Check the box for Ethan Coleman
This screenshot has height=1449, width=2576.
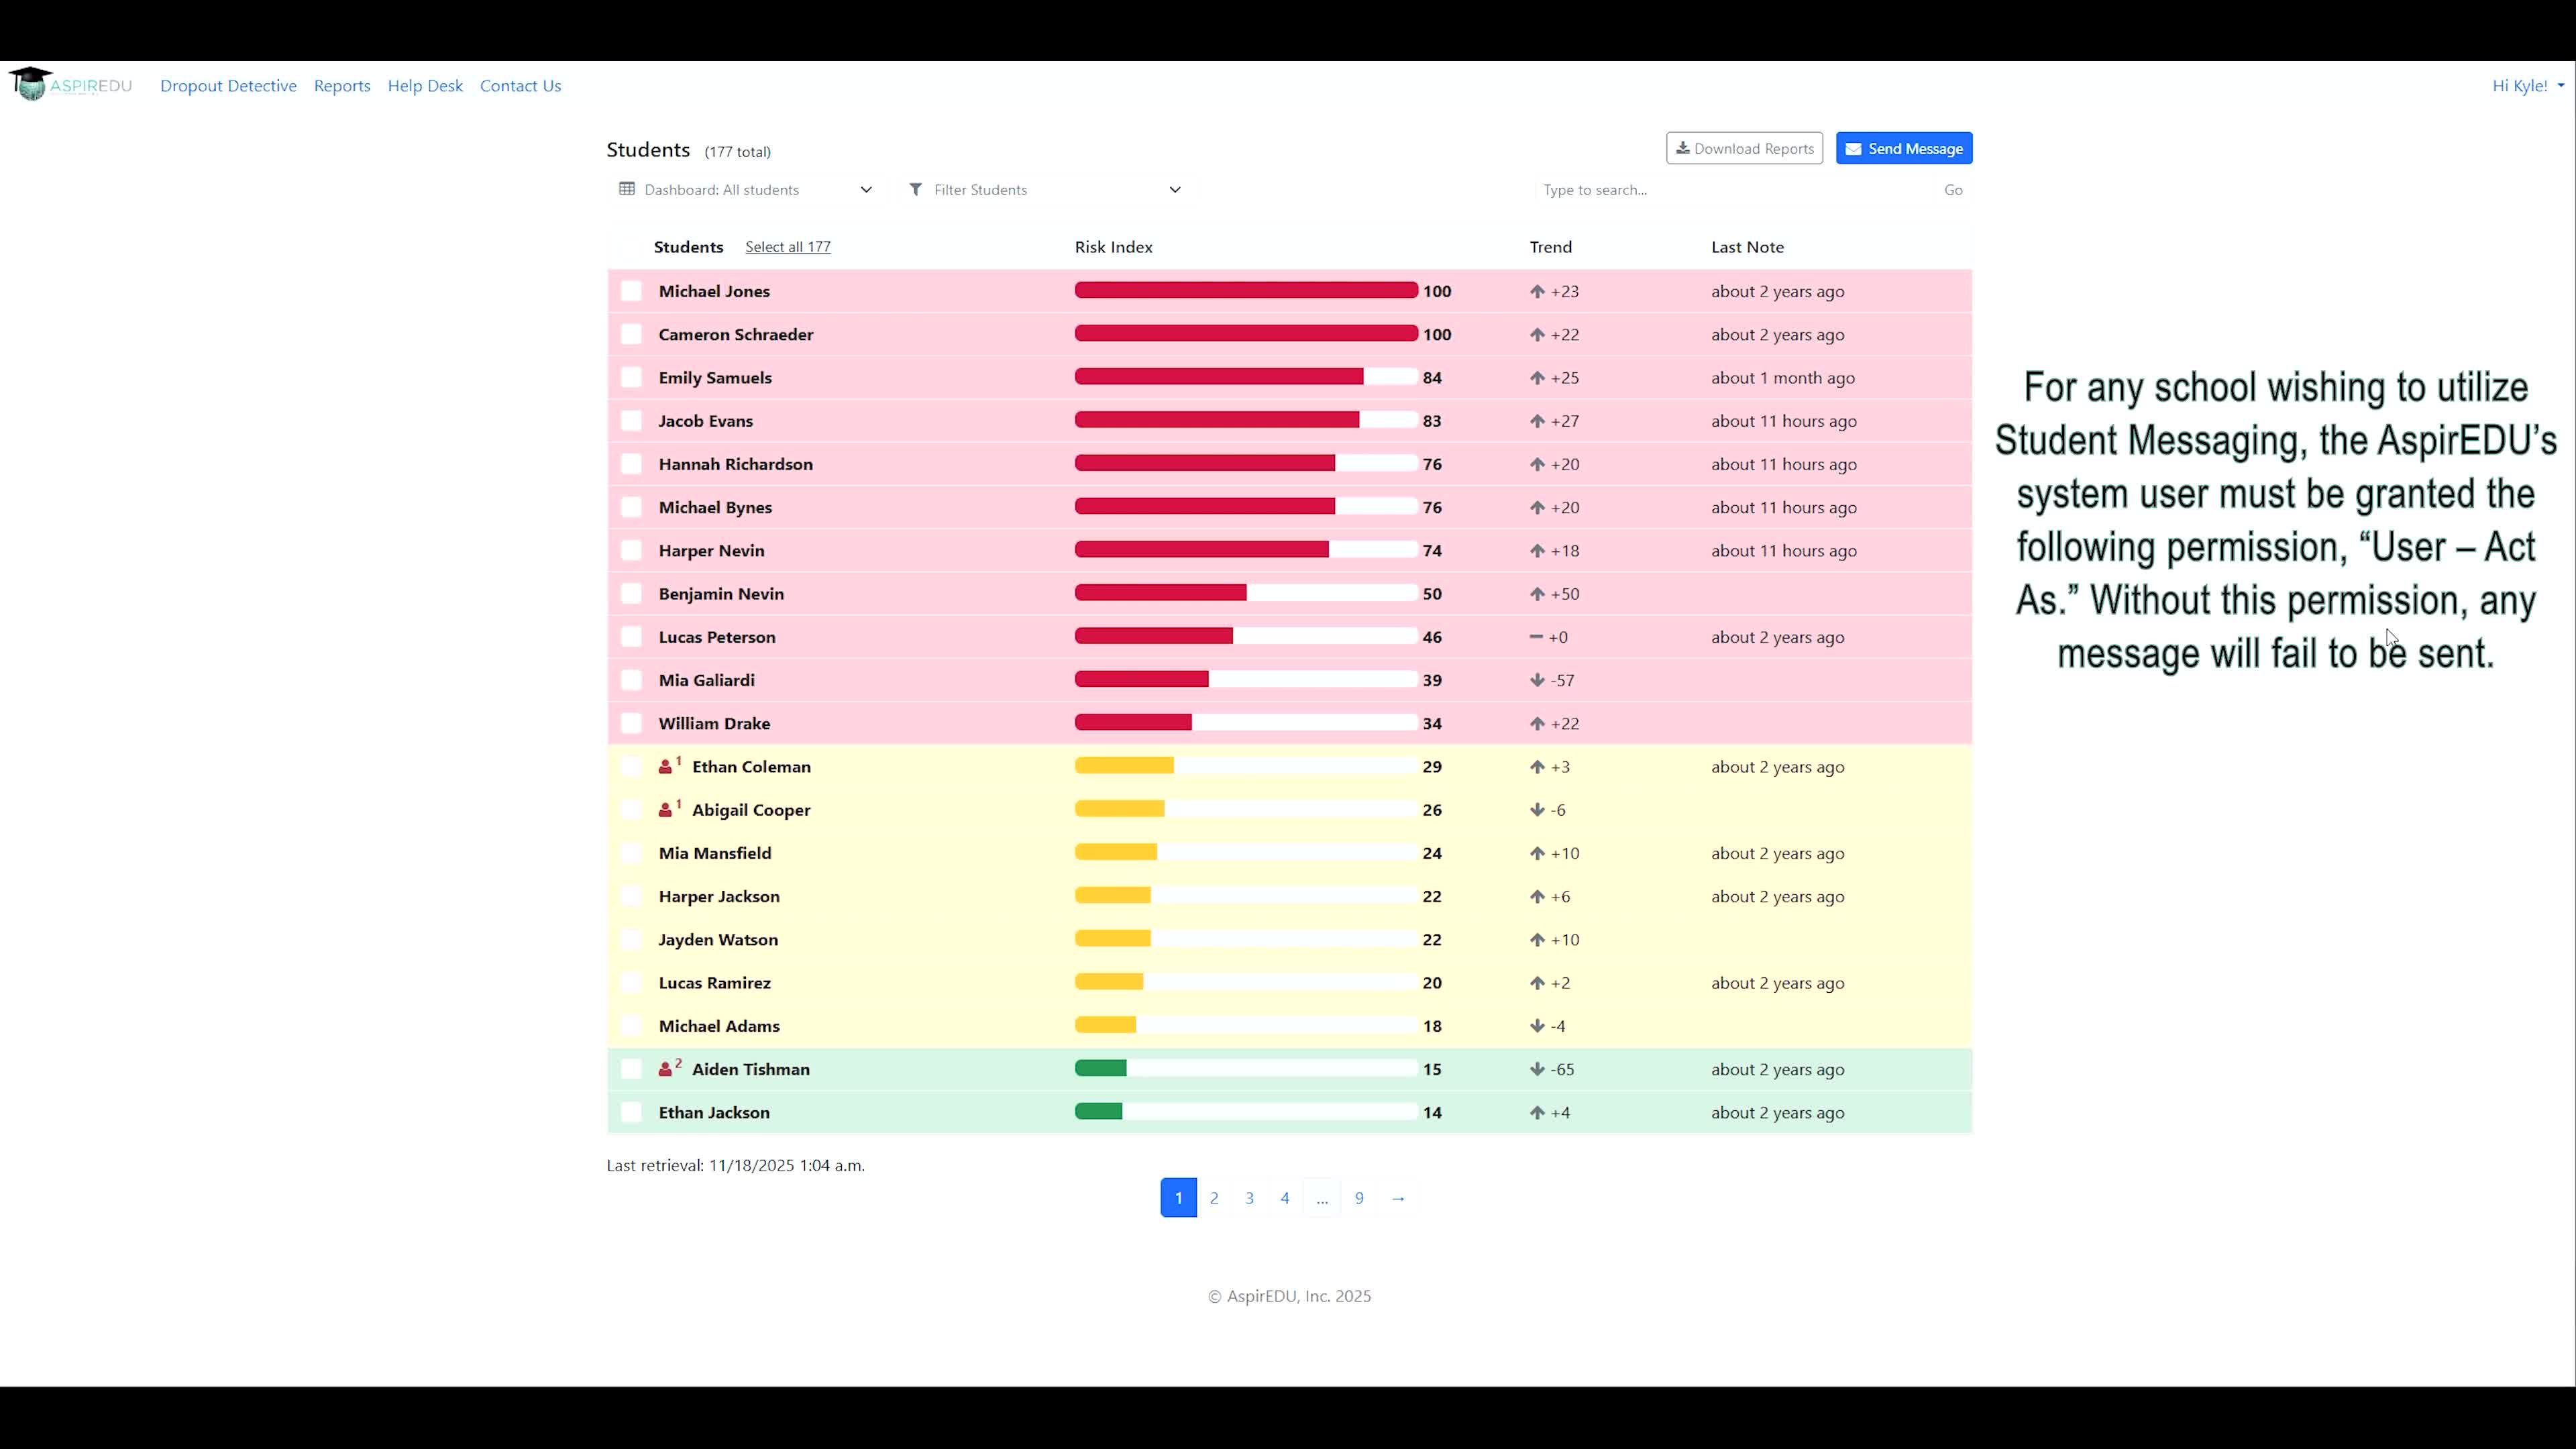coord(631,767)
